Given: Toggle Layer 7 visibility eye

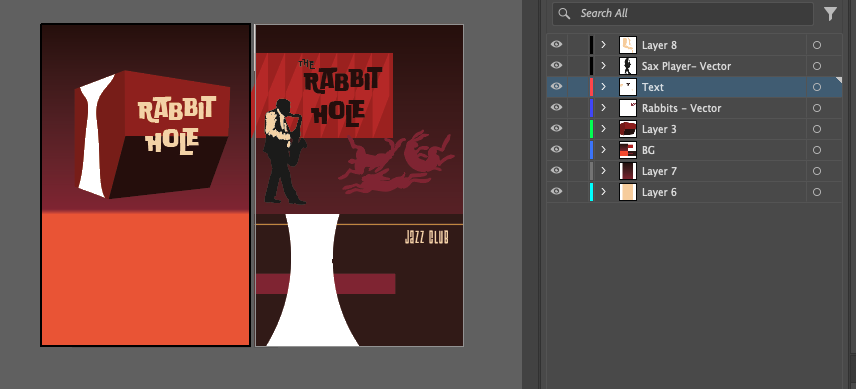Looking at the screenshot, I should click(x=556, y=171).
